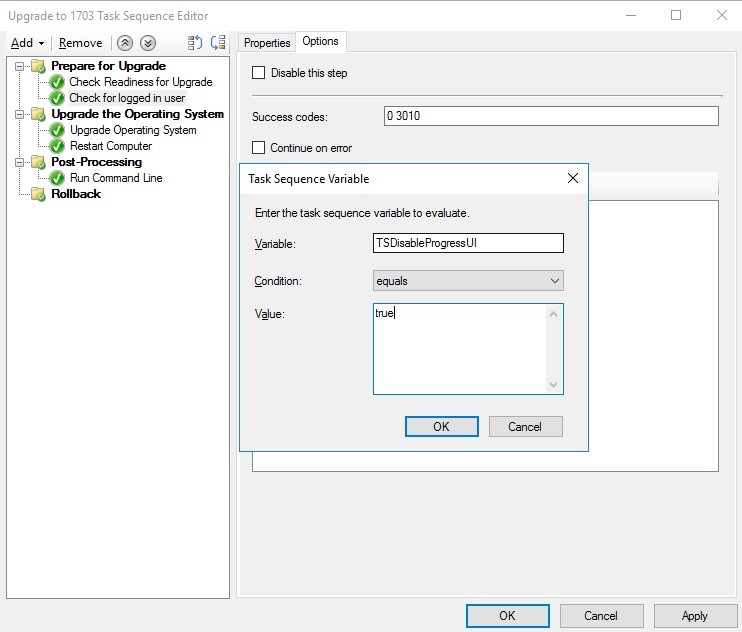Close the Task Sequence Variable dialog
This screenshot has height=632, width=742.
coord(573,179)
